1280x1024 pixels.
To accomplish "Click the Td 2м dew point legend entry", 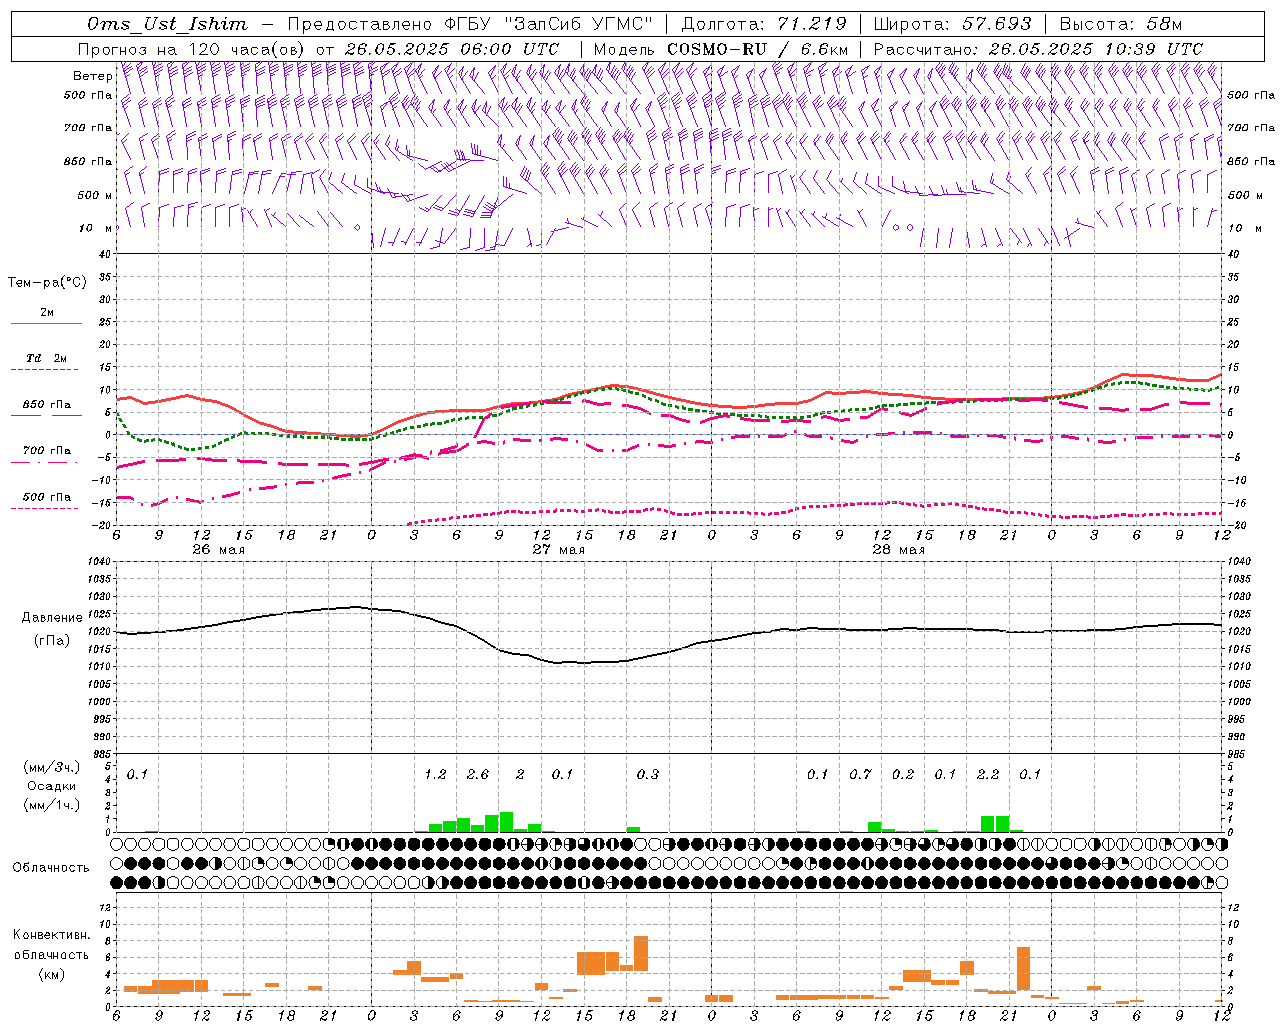I will [x=47, y=358].
